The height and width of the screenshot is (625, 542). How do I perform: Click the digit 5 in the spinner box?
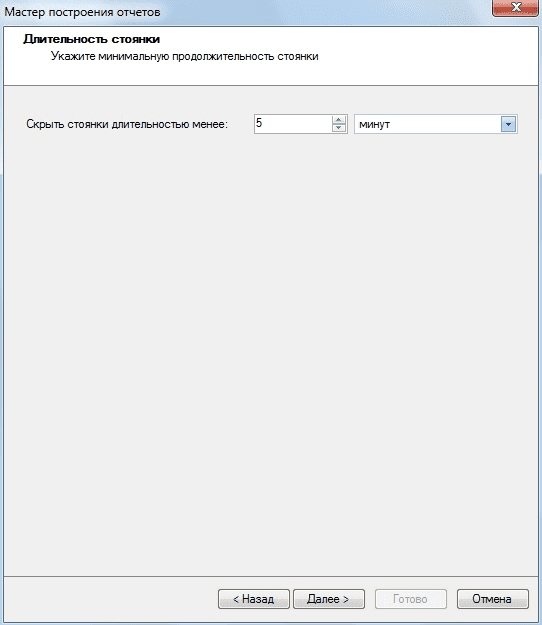click(259, 123)
